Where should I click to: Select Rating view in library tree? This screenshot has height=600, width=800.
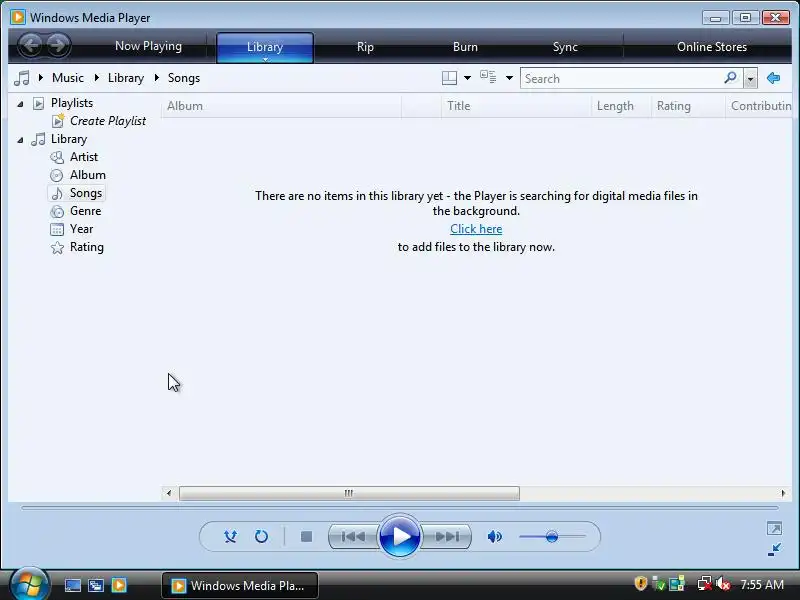coord(86,247)
